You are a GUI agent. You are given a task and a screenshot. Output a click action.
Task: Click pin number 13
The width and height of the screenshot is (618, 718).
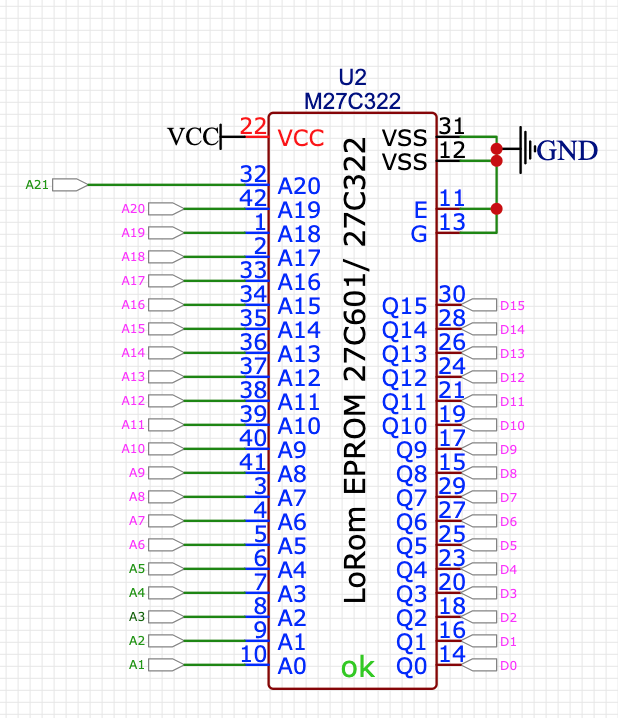click(x=452, y=222)
